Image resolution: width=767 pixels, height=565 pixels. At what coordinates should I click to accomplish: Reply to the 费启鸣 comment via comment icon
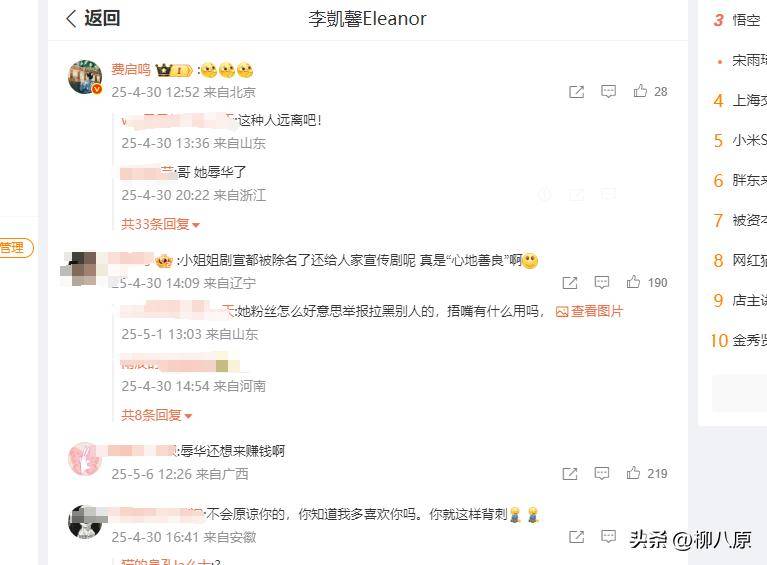(608, 91)
